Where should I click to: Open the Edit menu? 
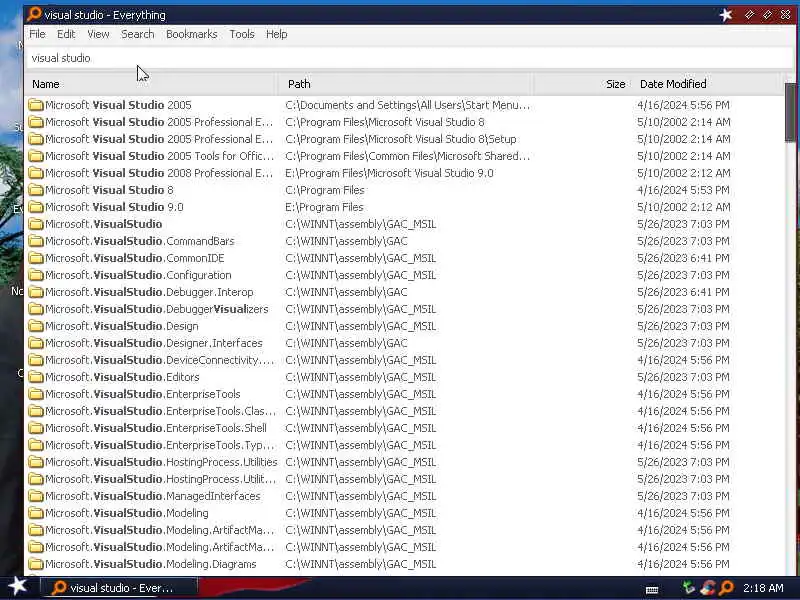pyautogui.click(x=66, y=34)
